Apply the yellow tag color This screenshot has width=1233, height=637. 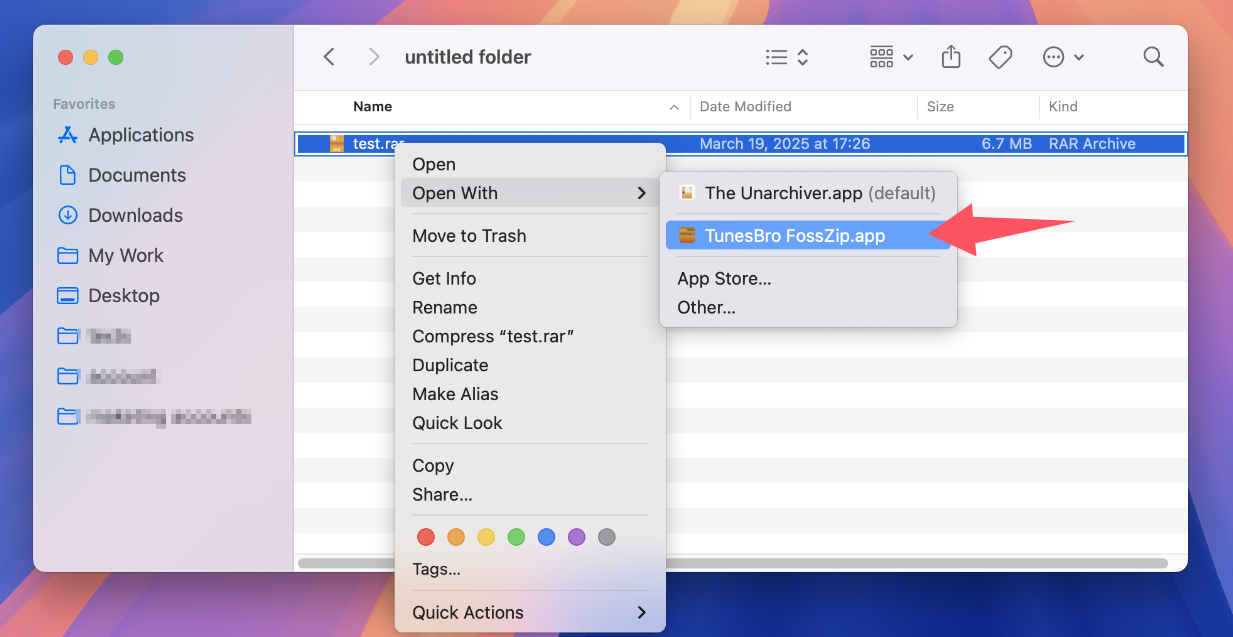[486, 537]
